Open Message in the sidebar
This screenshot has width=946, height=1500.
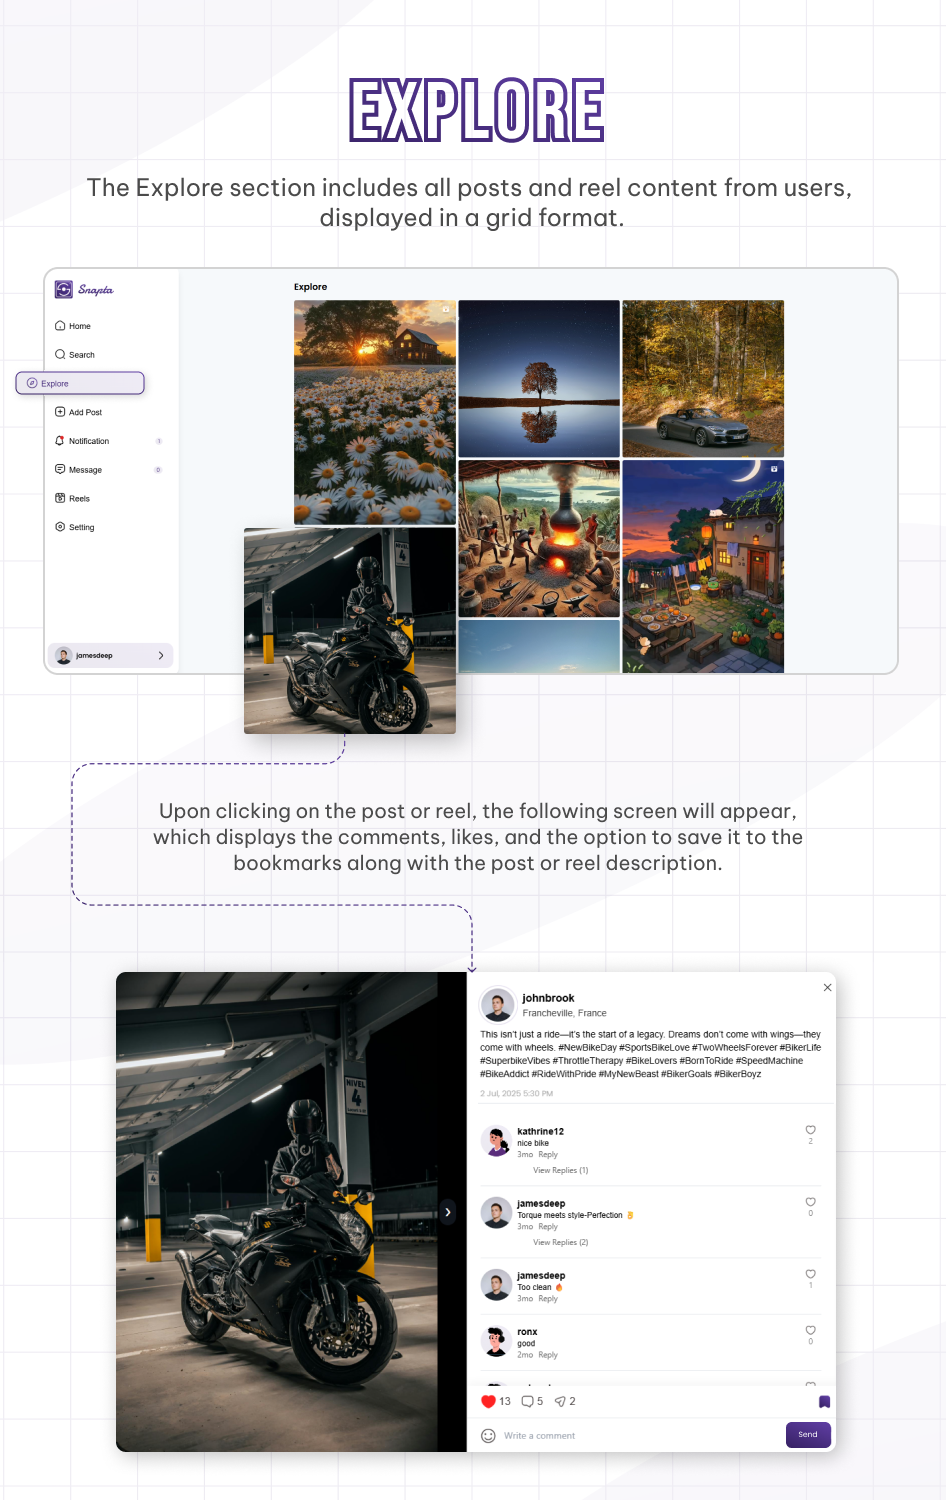[x=78, y=470]
